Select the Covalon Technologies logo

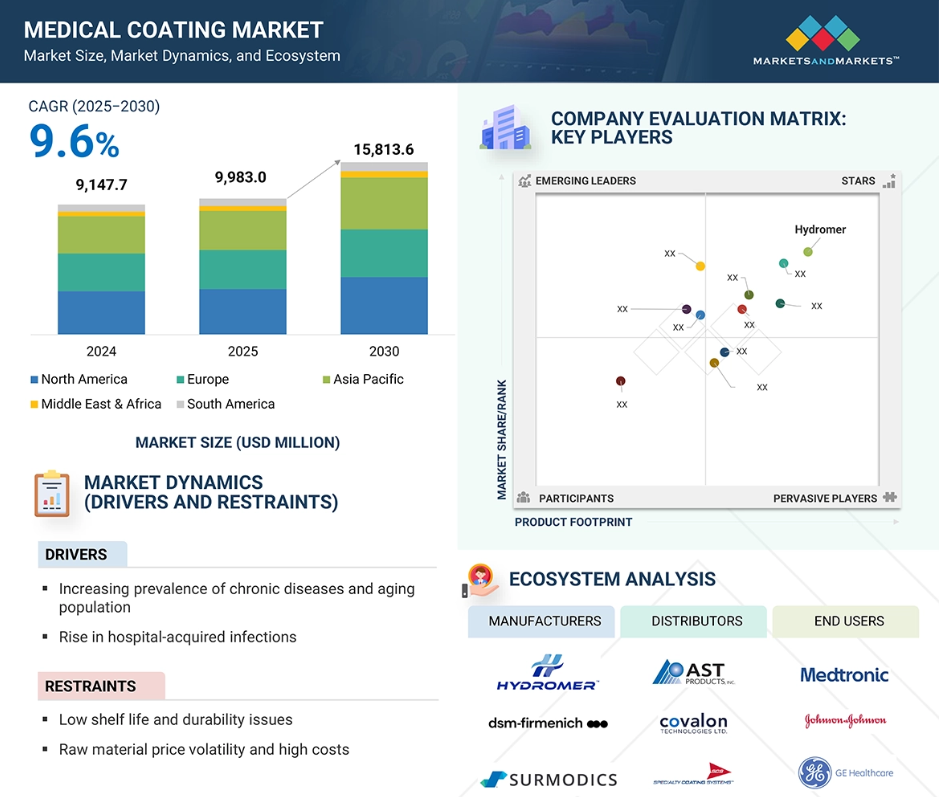(x=693, y=723)
